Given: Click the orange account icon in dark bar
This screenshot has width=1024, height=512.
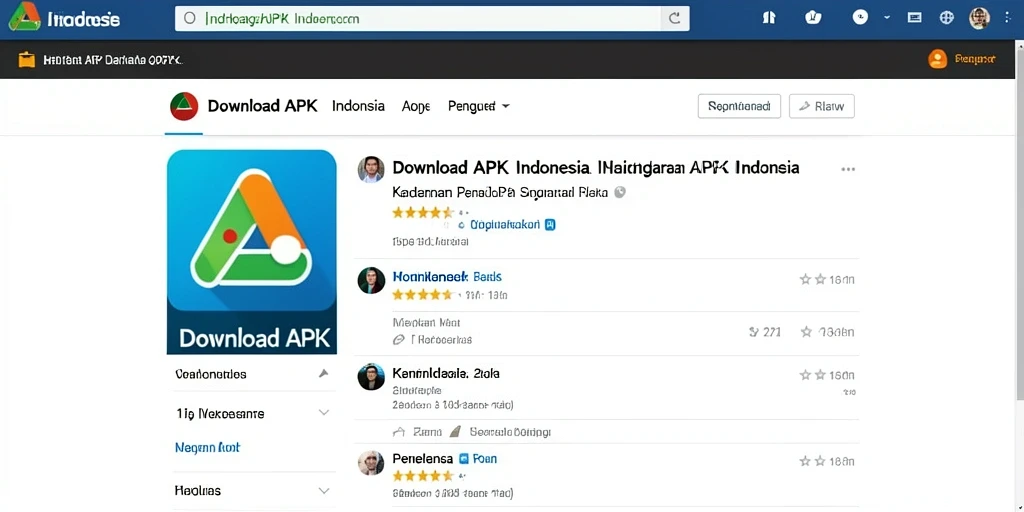Looking at the screenshot, I should coord(937,59).
